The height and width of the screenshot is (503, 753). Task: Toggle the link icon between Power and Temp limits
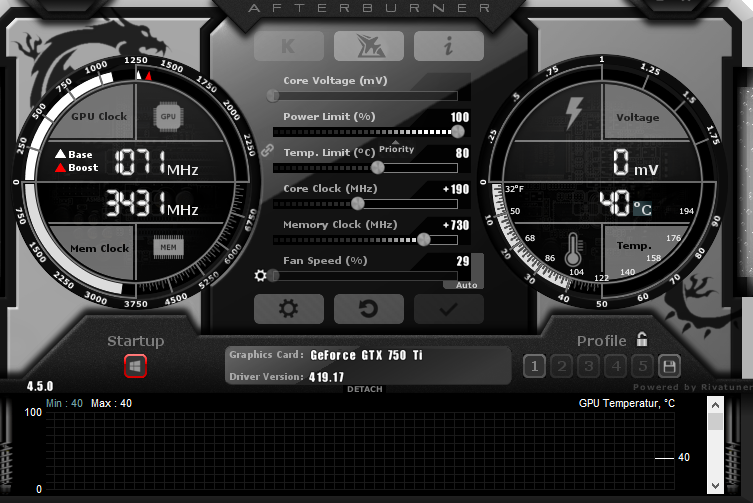click(267, 150)
